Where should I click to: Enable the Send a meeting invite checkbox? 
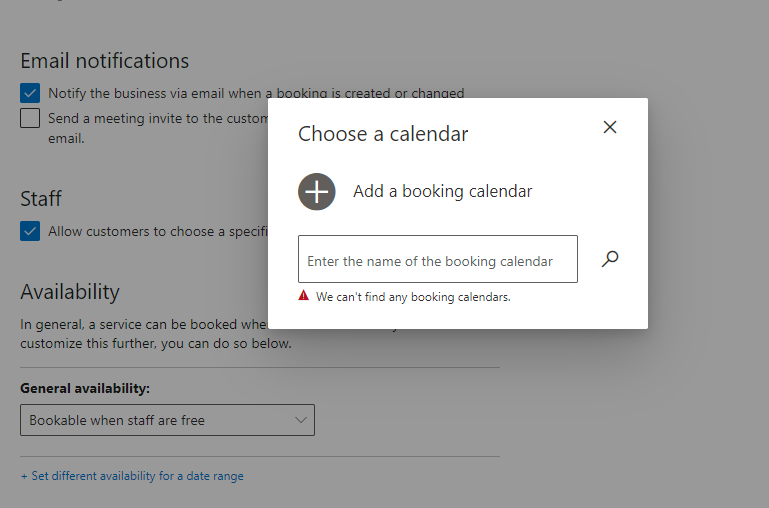coord(30,119)
